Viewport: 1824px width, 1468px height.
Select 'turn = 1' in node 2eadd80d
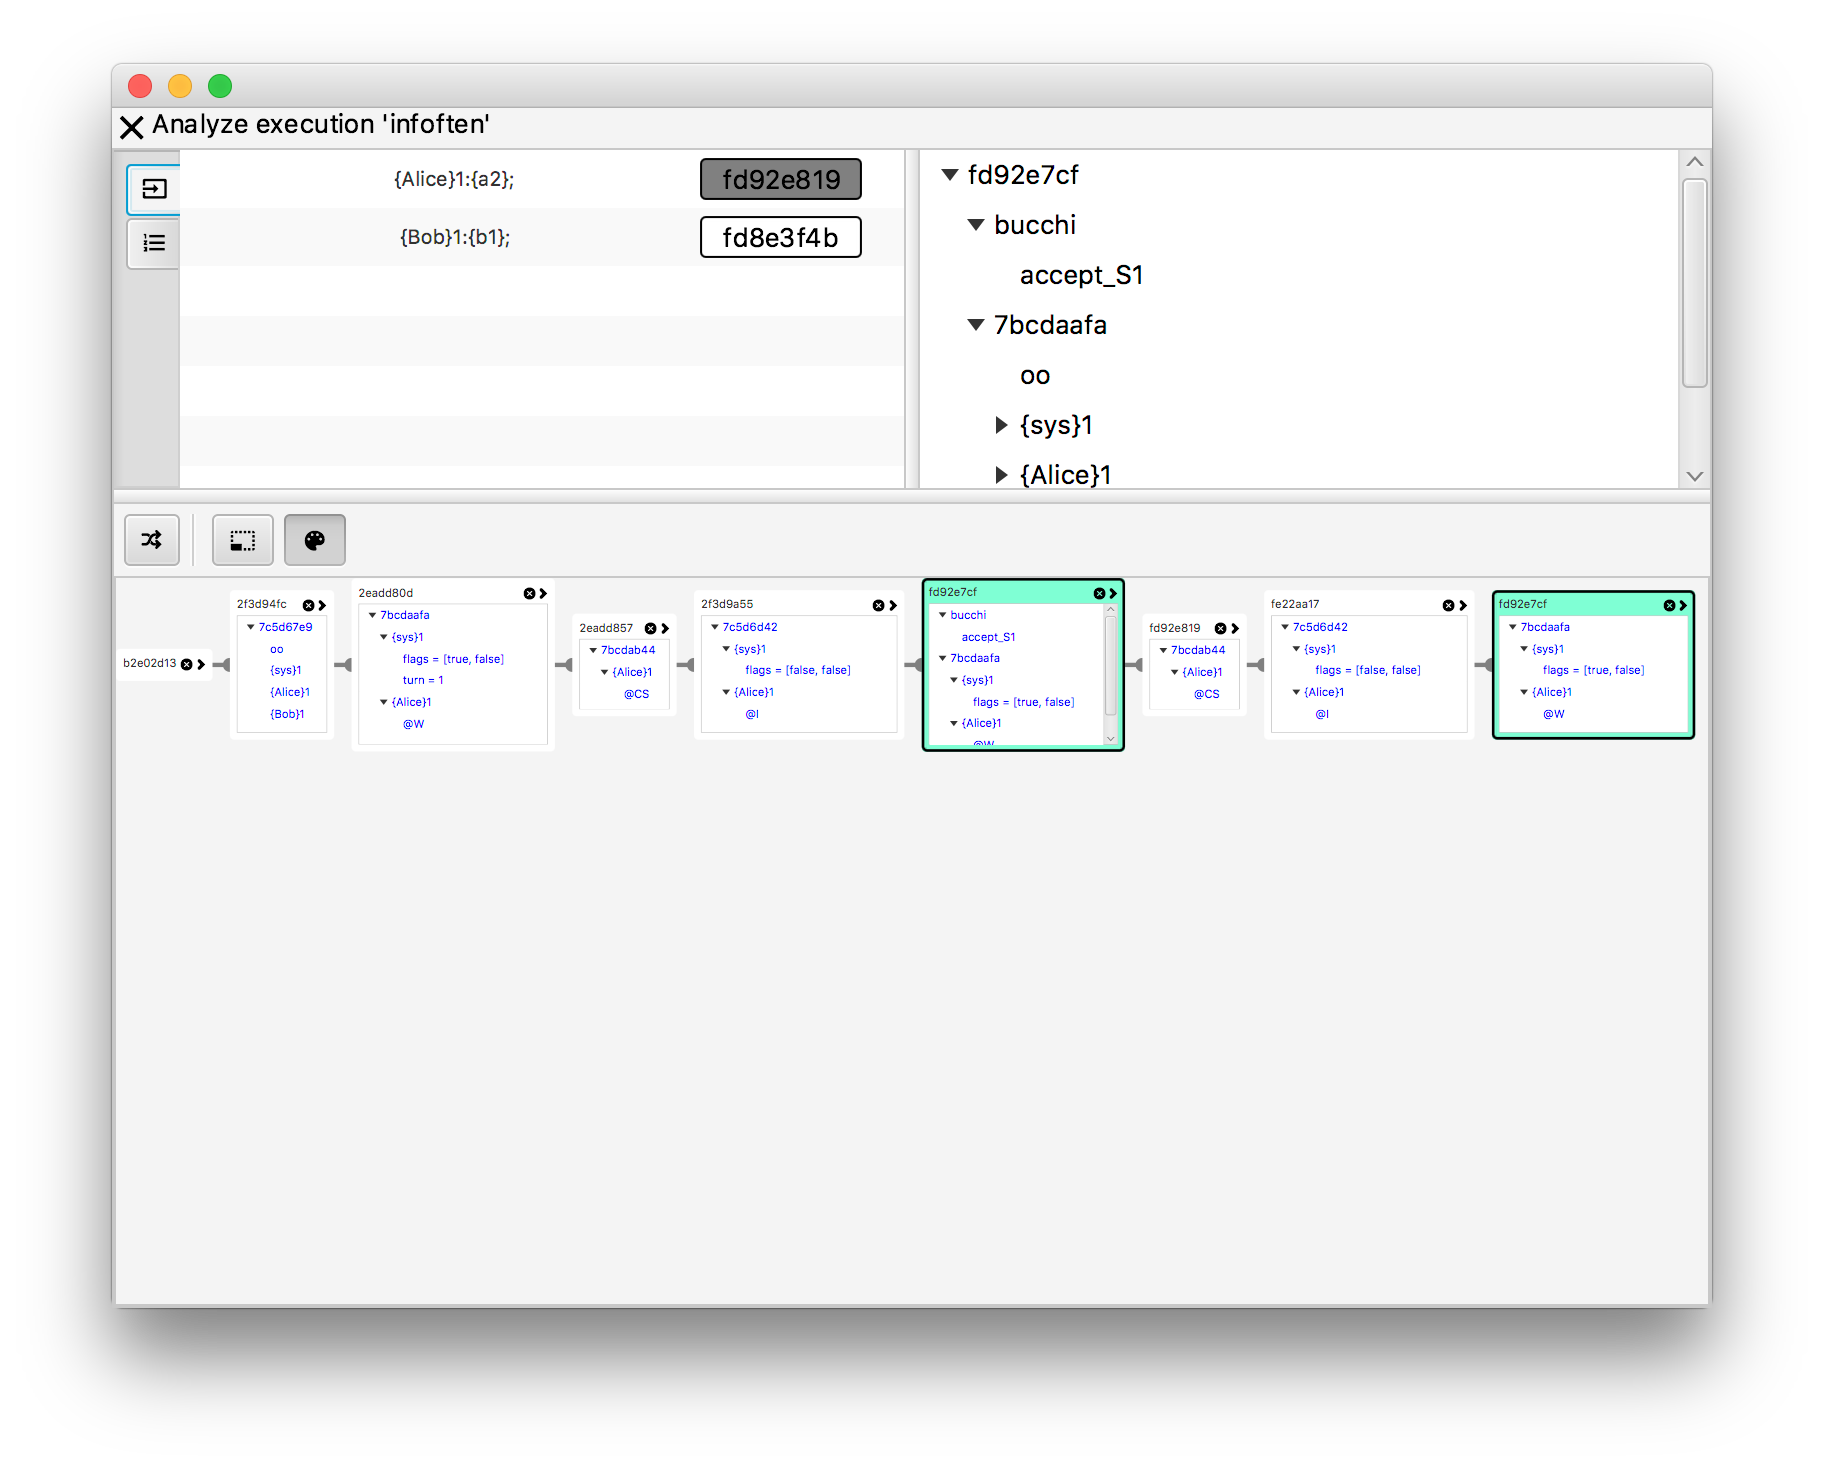click(423, 680)
